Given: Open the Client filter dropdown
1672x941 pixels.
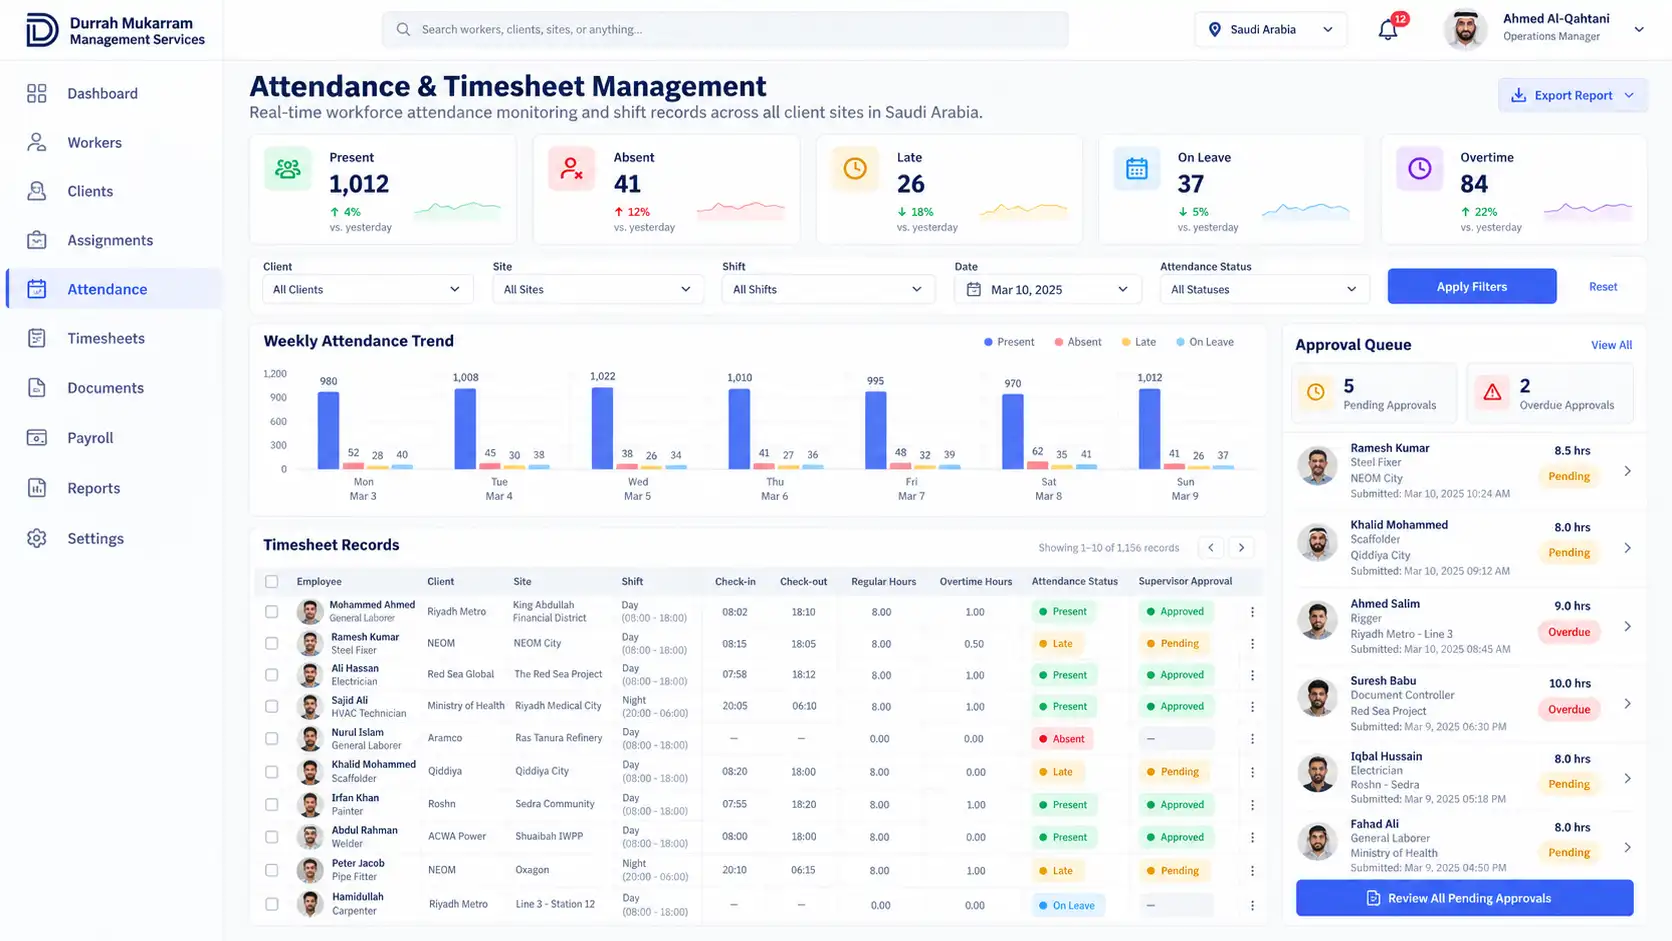Looking at the screenshot, I should coord(367,289).
